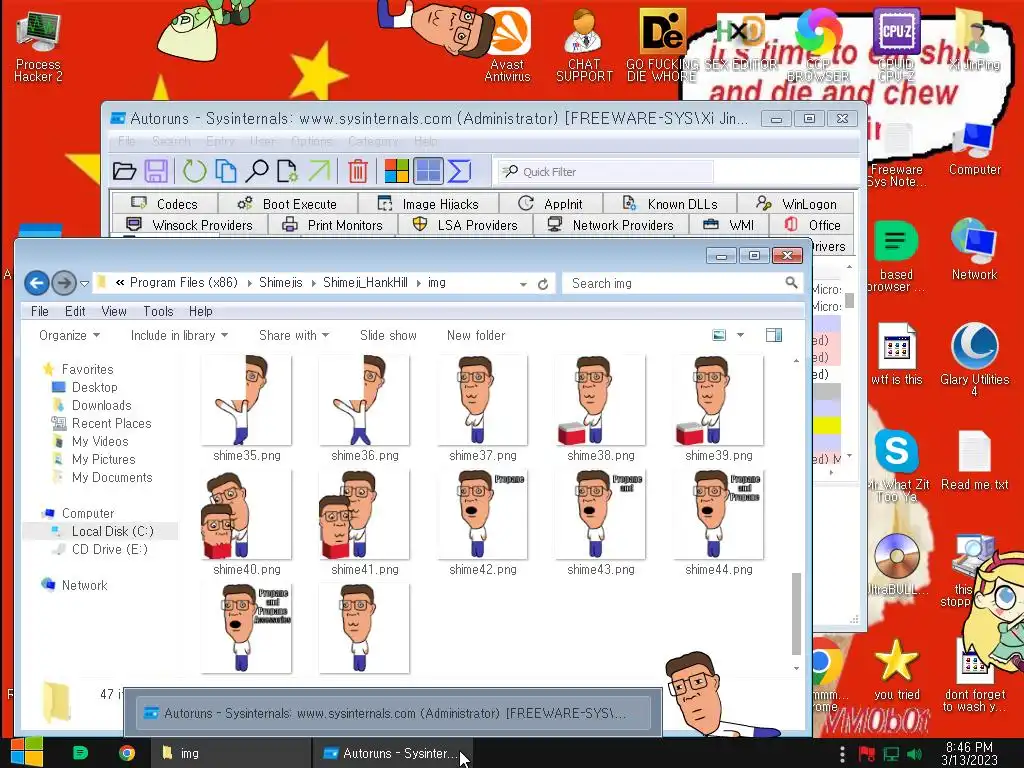Open the Glary Utilities 4 desktop icon
1024x768 pixels.
pos(974,360)
